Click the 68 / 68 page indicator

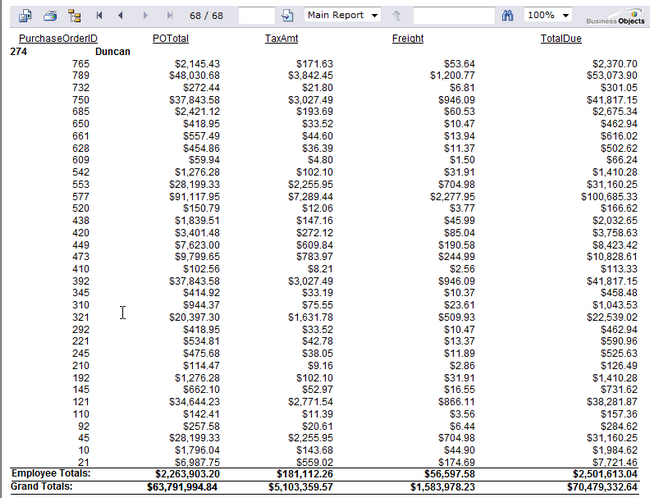click(x=206, y=16)
